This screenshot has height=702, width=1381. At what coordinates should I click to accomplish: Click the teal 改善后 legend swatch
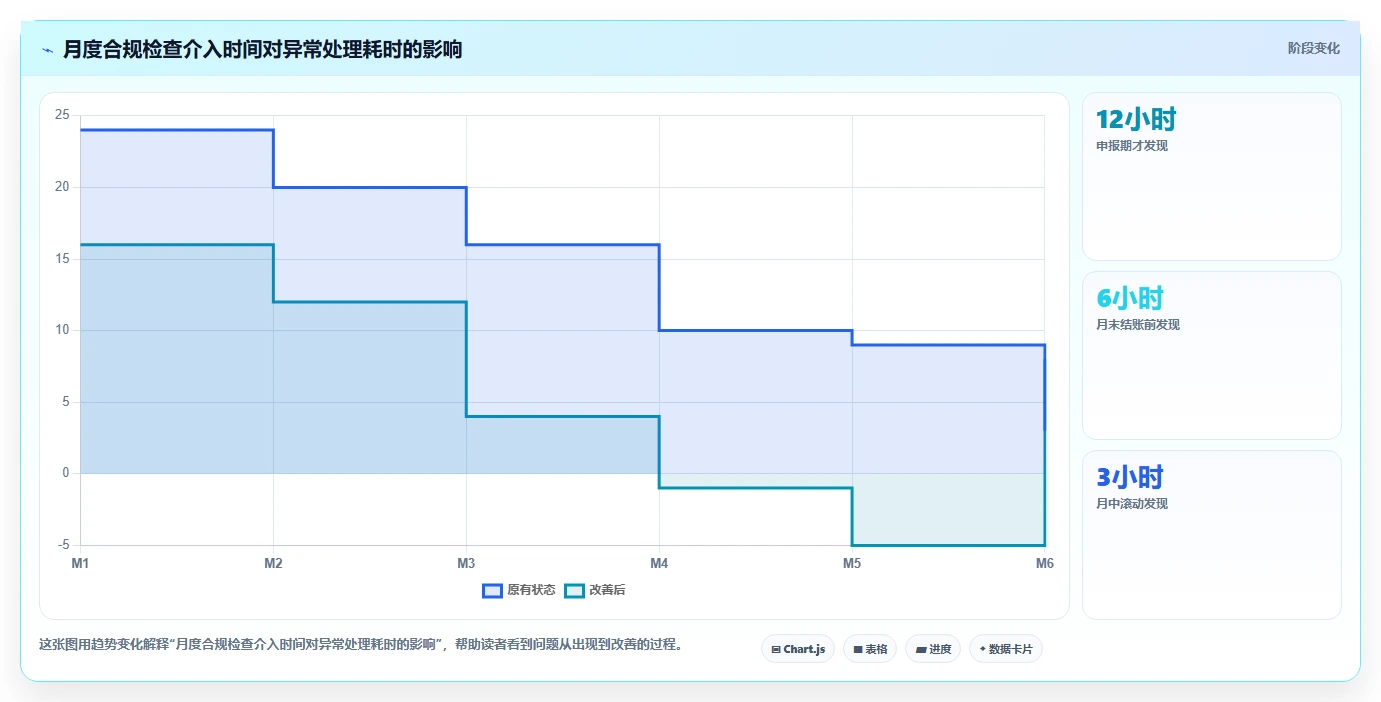tap(574, 590)
